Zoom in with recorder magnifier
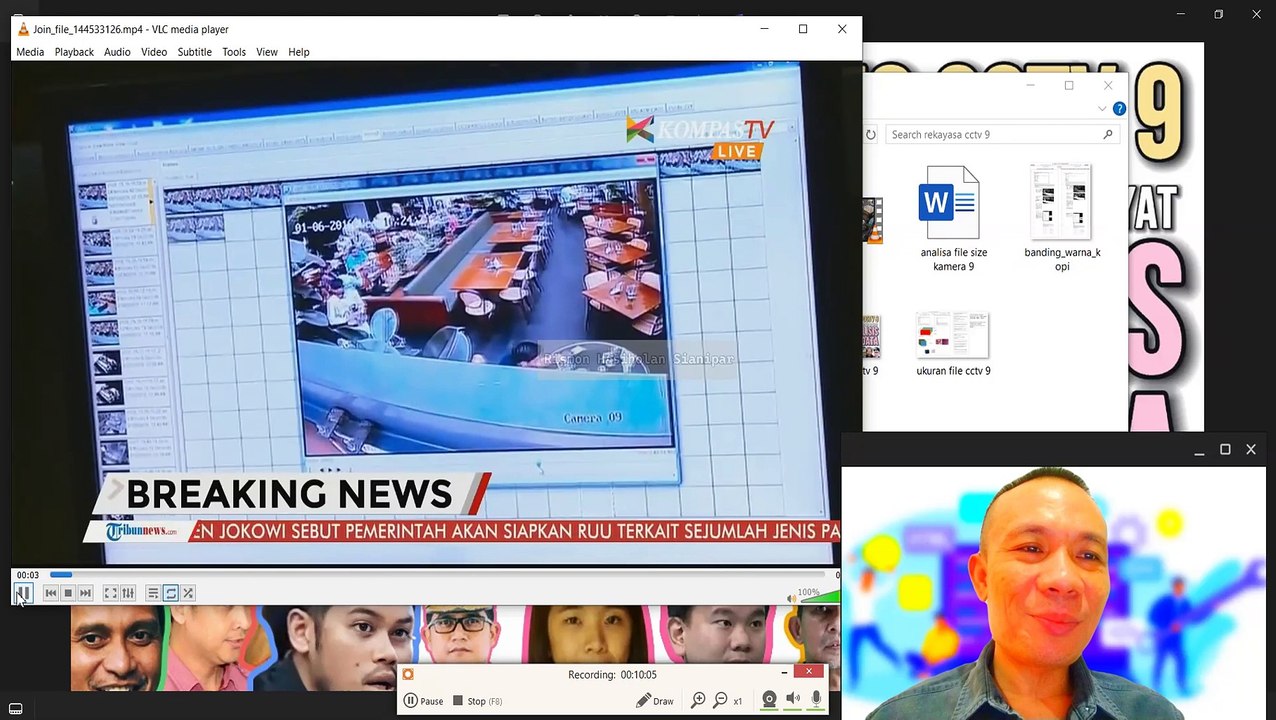 pos(698,700)
